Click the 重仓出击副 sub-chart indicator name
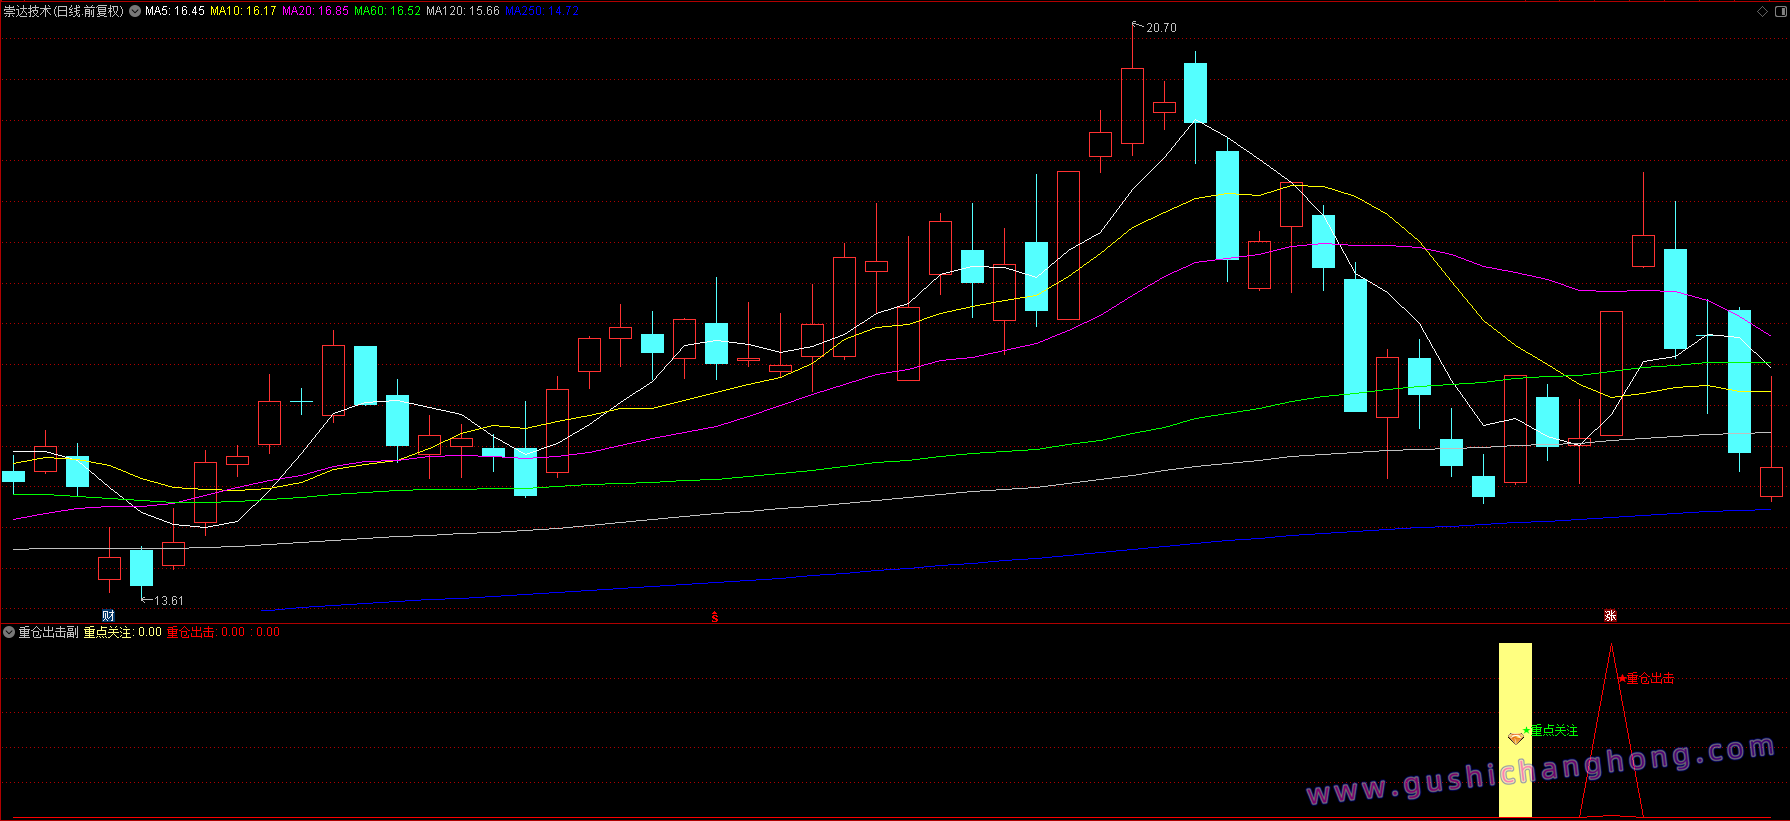The height and width of the screenshot is (821, 1790). pos(48,632)
